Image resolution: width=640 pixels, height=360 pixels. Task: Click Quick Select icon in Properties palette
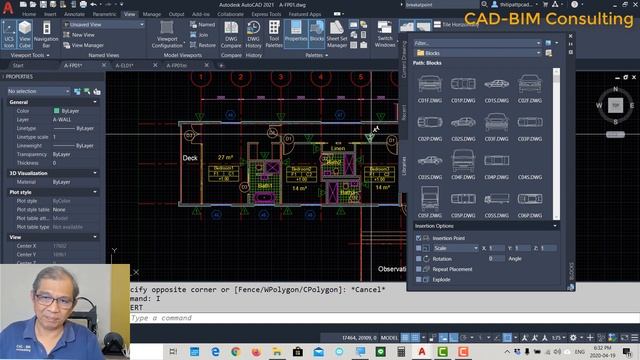[97, 91]
